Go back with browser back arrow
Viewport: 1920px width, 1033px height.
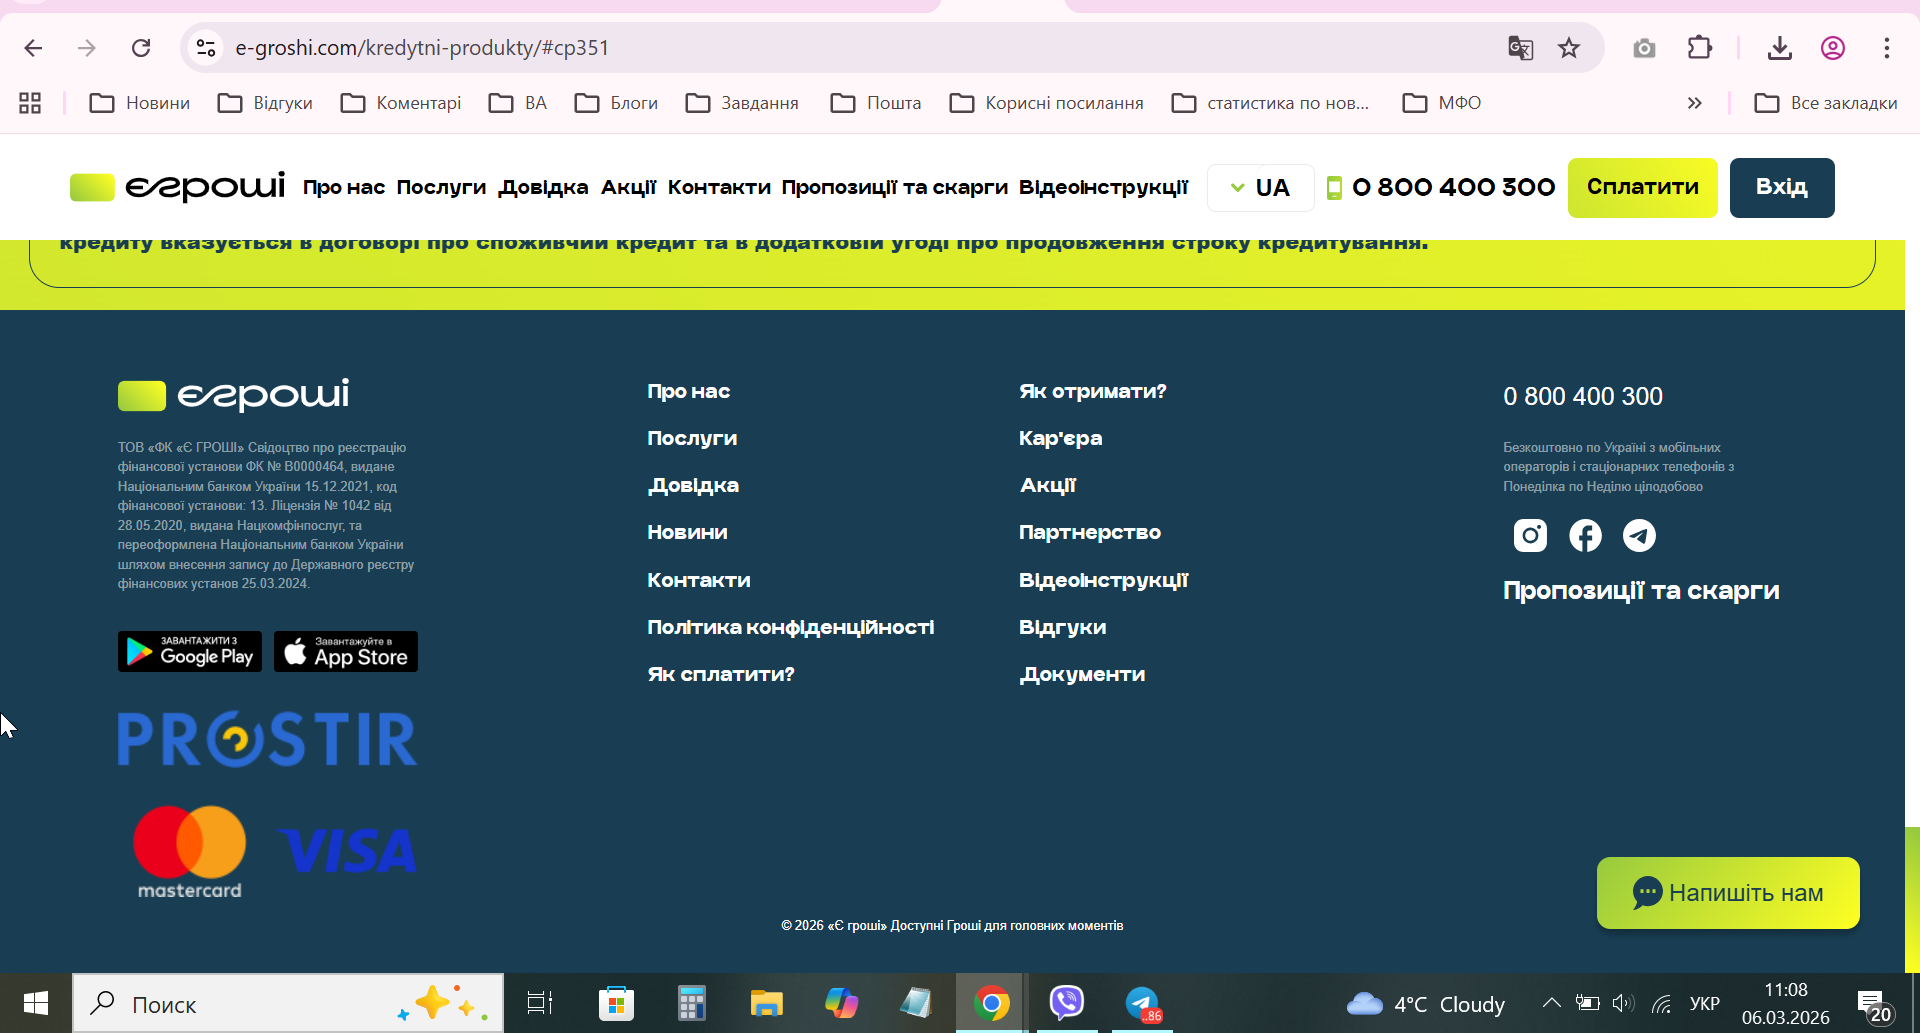coord(33,48)
